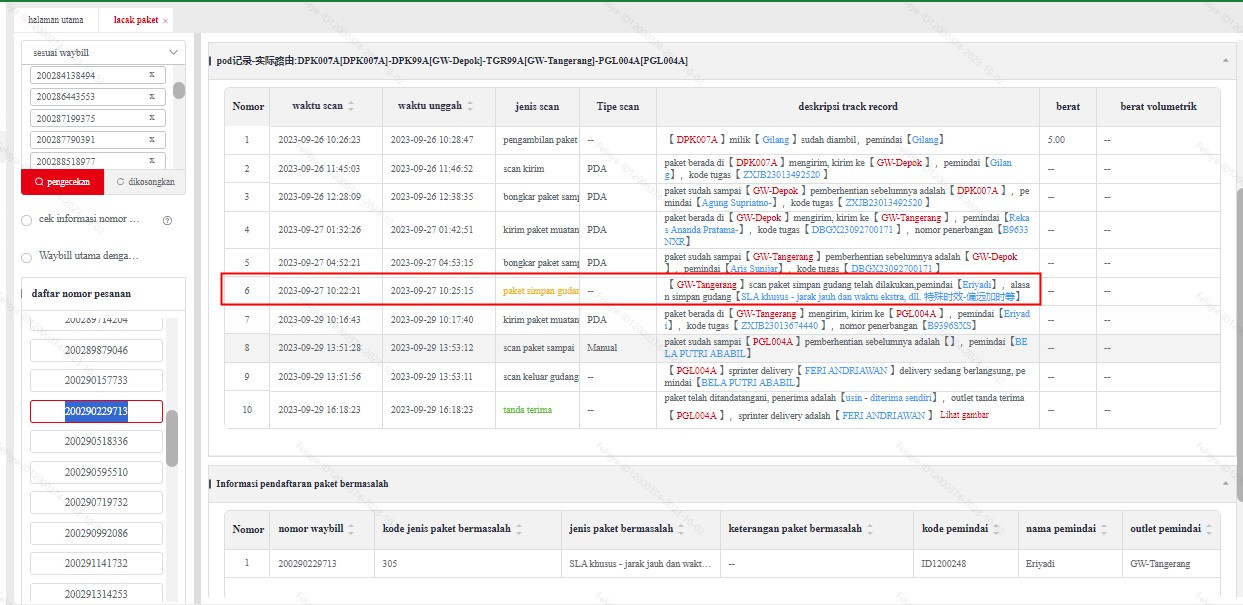The width and height of the screenshot is (1243, 605).
Task: Click problem type code 305 cell
Action: click(390, 564)
